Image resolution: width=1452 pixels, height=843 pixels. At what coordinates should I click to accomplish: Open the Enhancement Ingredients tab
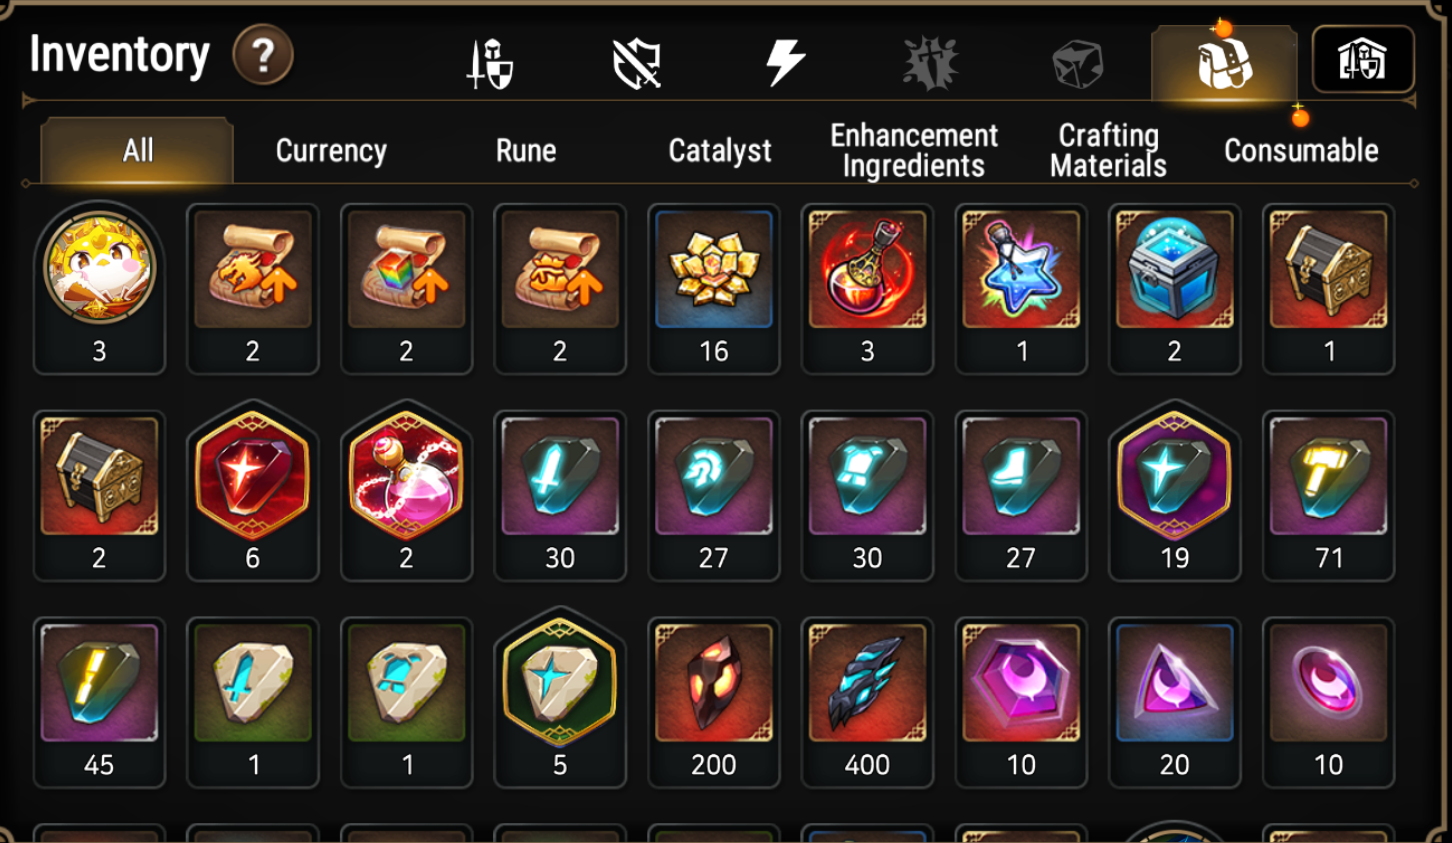click(x=914, y=150)
